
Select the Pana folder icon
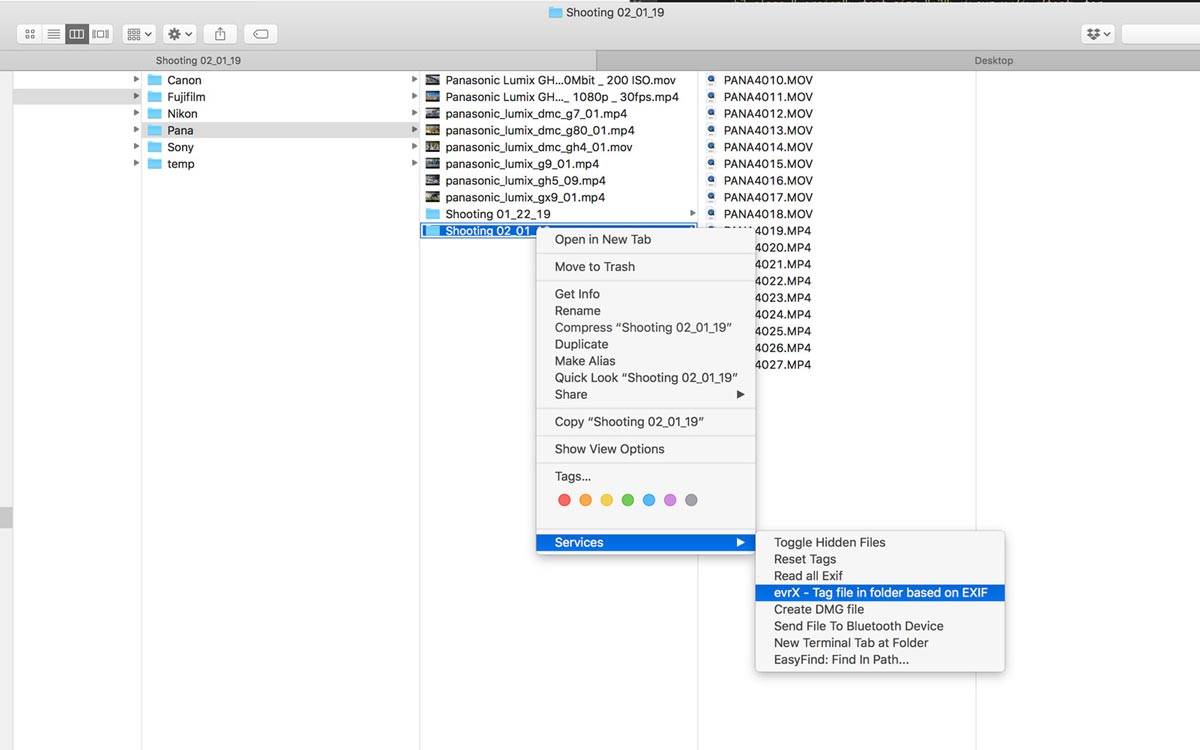155,130
